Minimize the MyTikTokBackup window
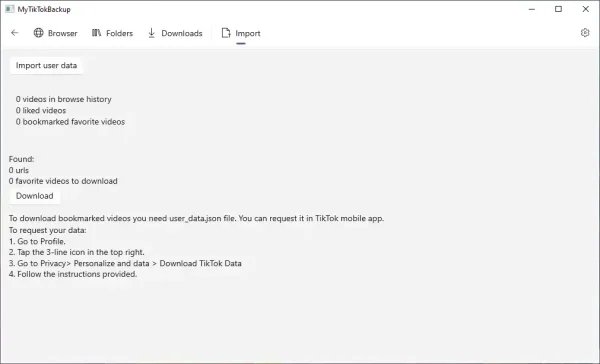Image resolution: width=600 pixels, height=364 pixels. click(532, 9)
